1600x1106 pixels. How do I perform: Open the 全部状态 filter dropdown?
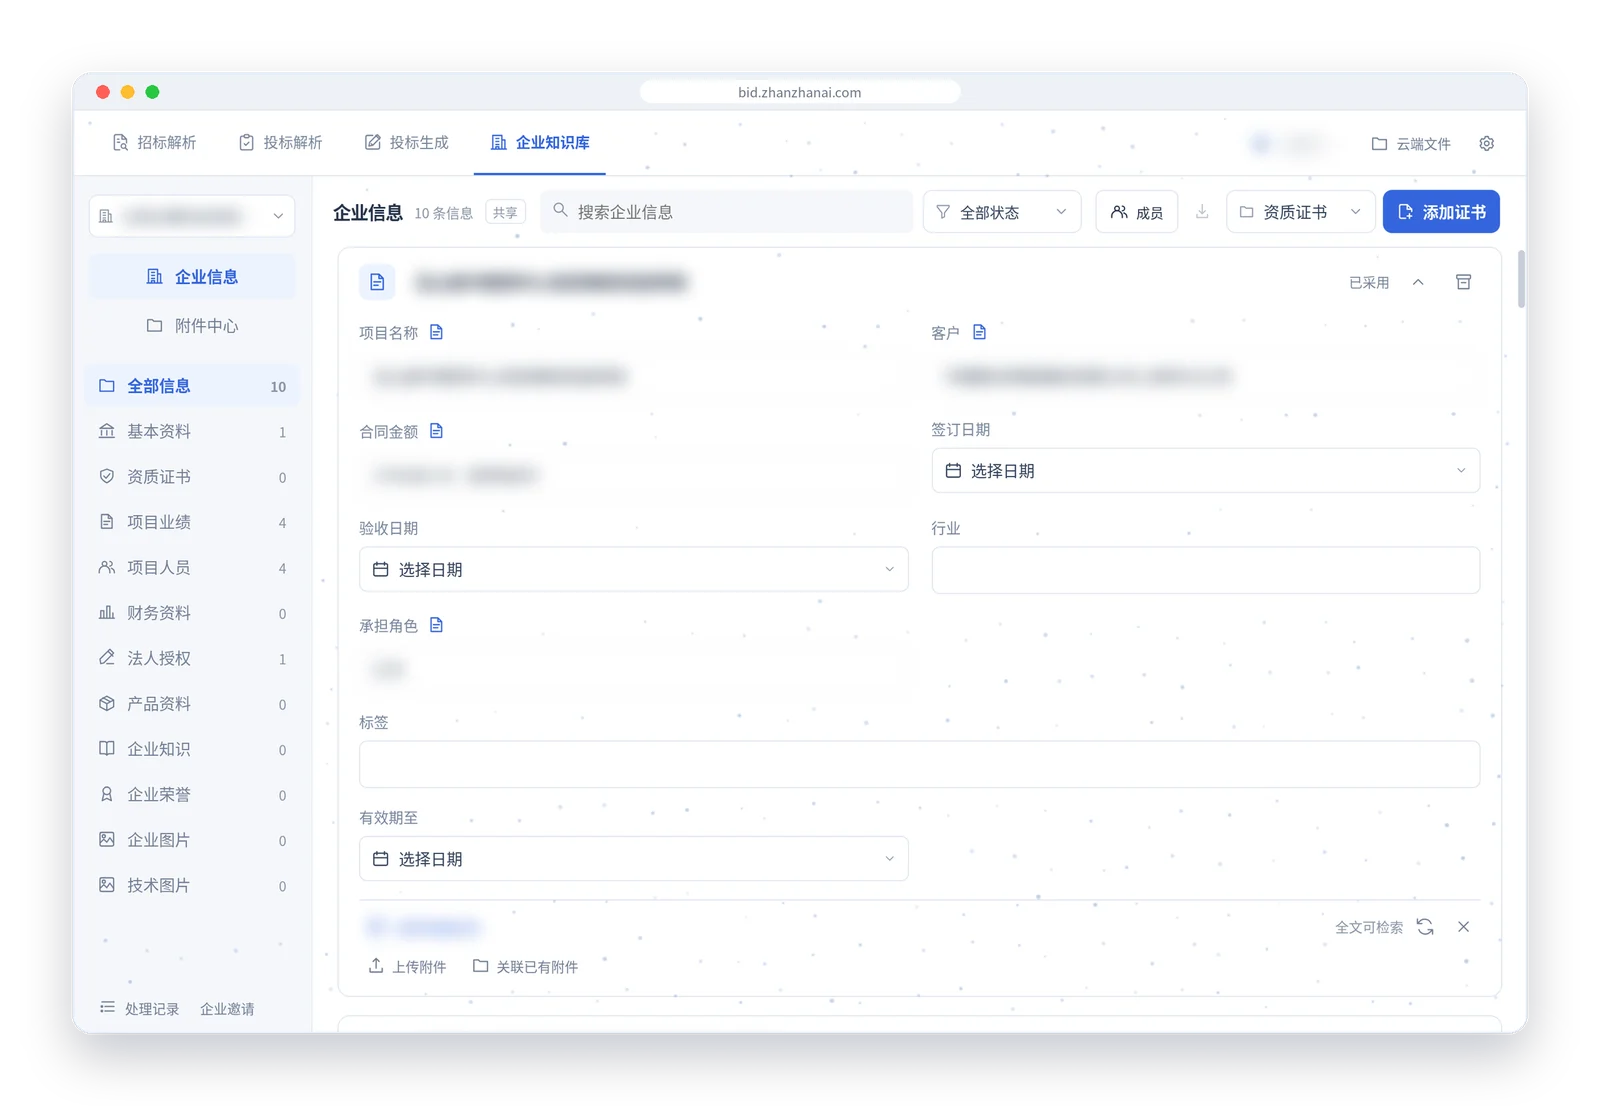[1002, 212]
